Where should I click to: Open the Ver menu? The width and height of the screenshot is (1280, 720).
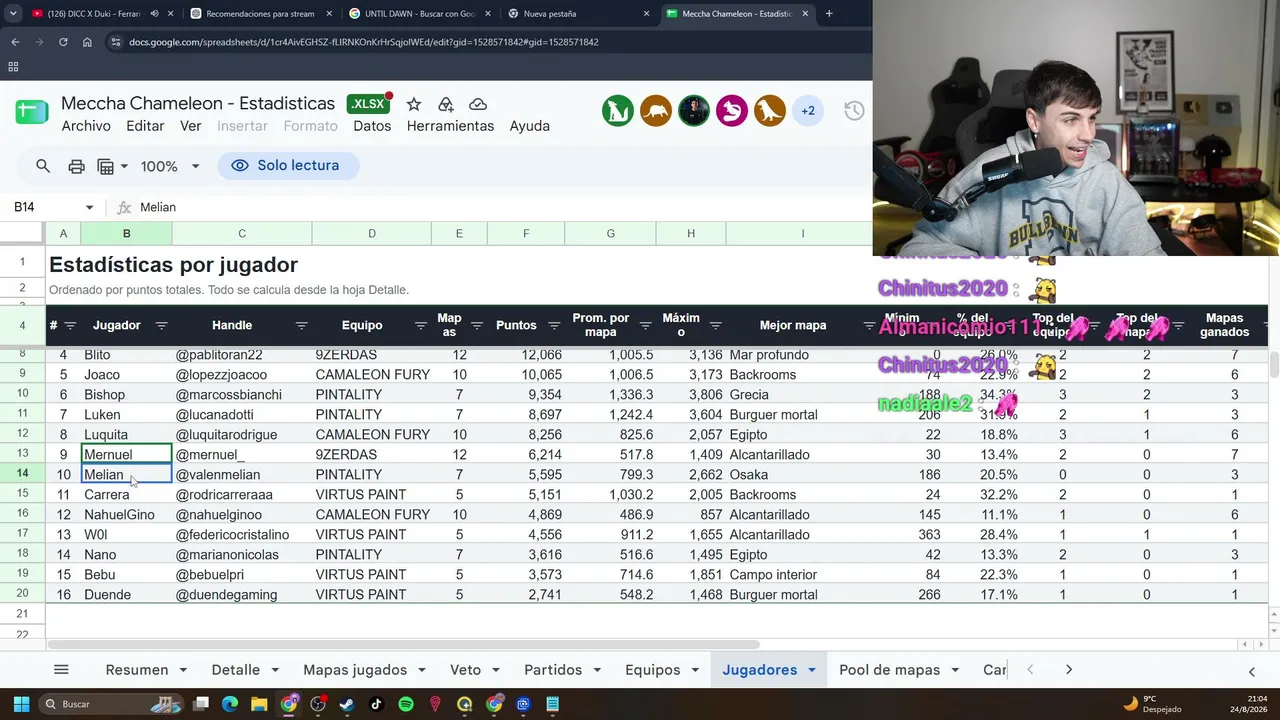click(x=190, y=126)
